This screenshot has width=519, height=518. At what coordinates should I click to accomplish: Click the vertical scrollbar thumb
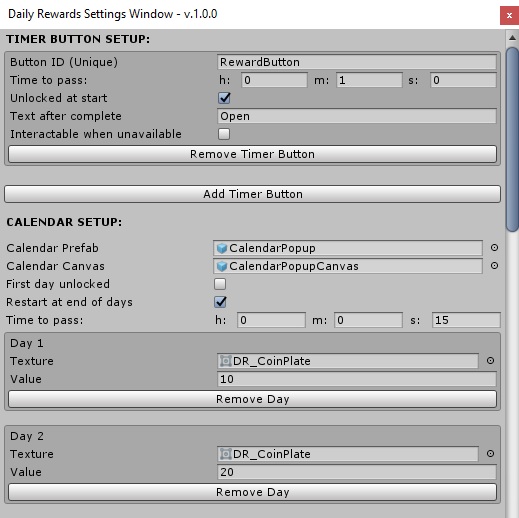pyautogui.click(x=512, y=139)
